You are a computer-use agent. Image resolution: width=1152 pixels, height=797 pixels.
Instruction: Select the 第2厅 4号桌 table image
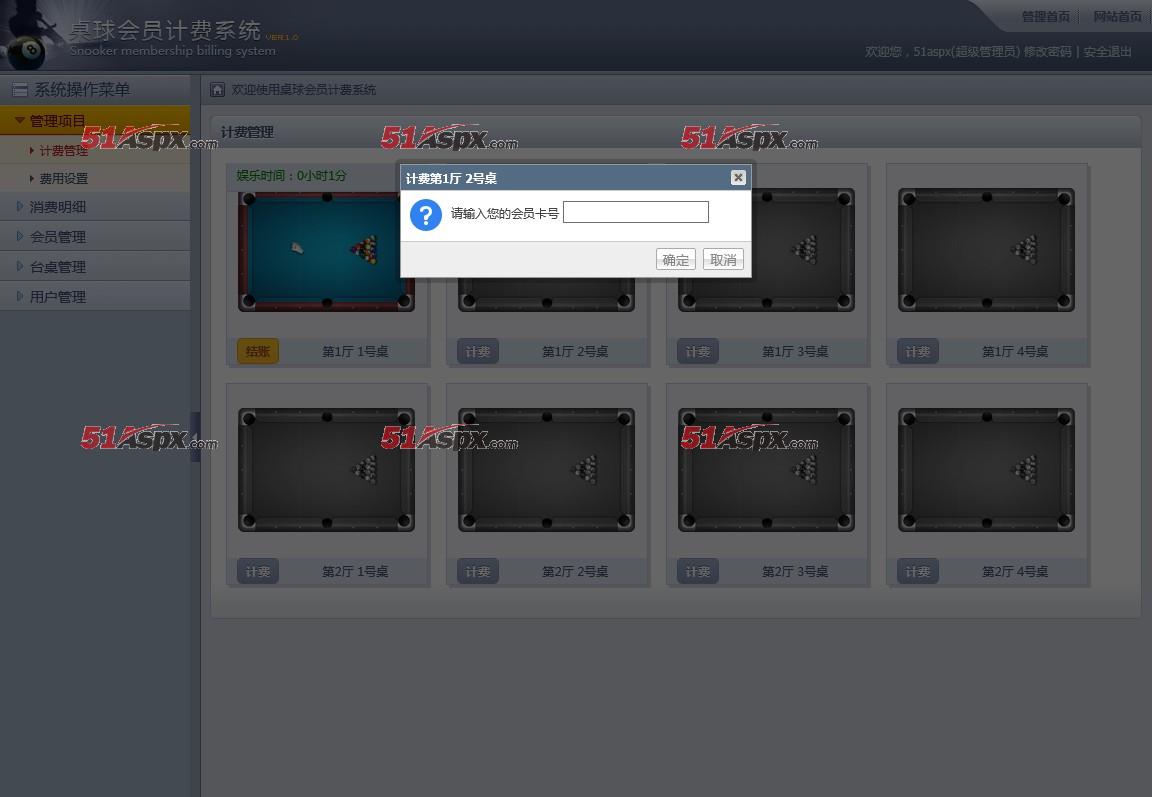pos(986,470)
